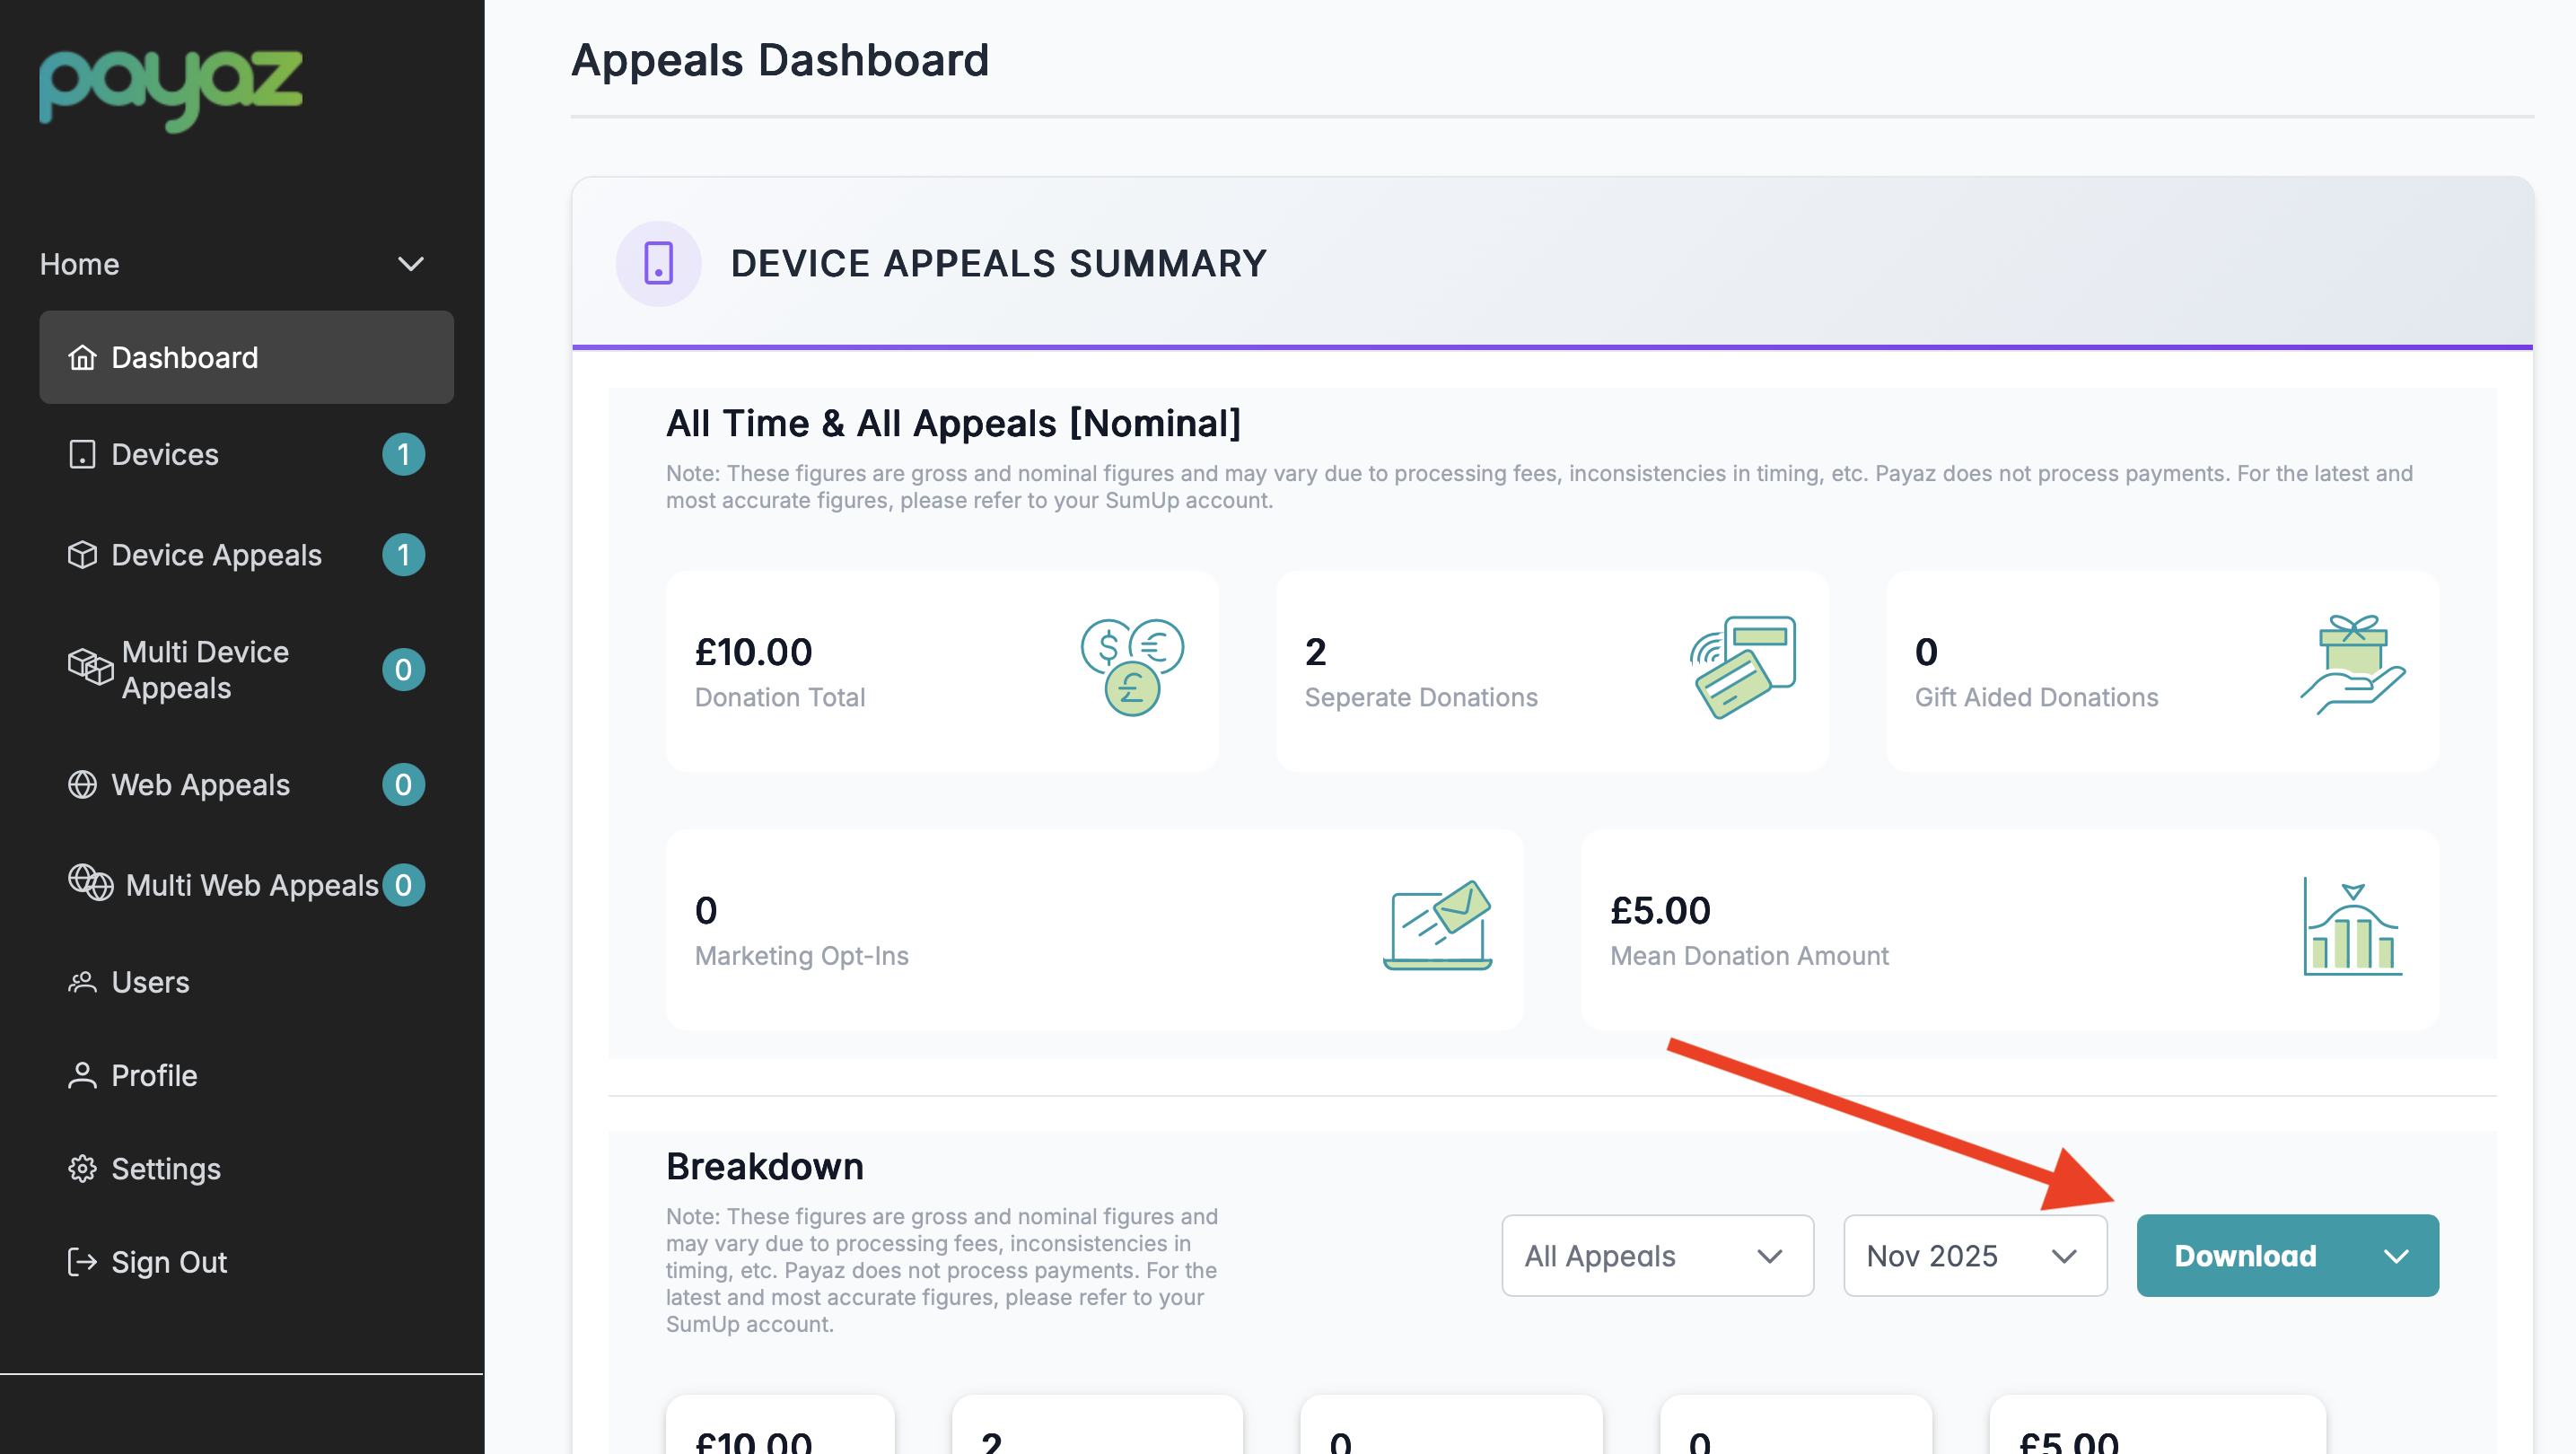Image resolution: width=2576 pixels, height=1454 pixels.
Task: Click the Device Appeals Summary phone icon
Action: (x=658, y=264)
